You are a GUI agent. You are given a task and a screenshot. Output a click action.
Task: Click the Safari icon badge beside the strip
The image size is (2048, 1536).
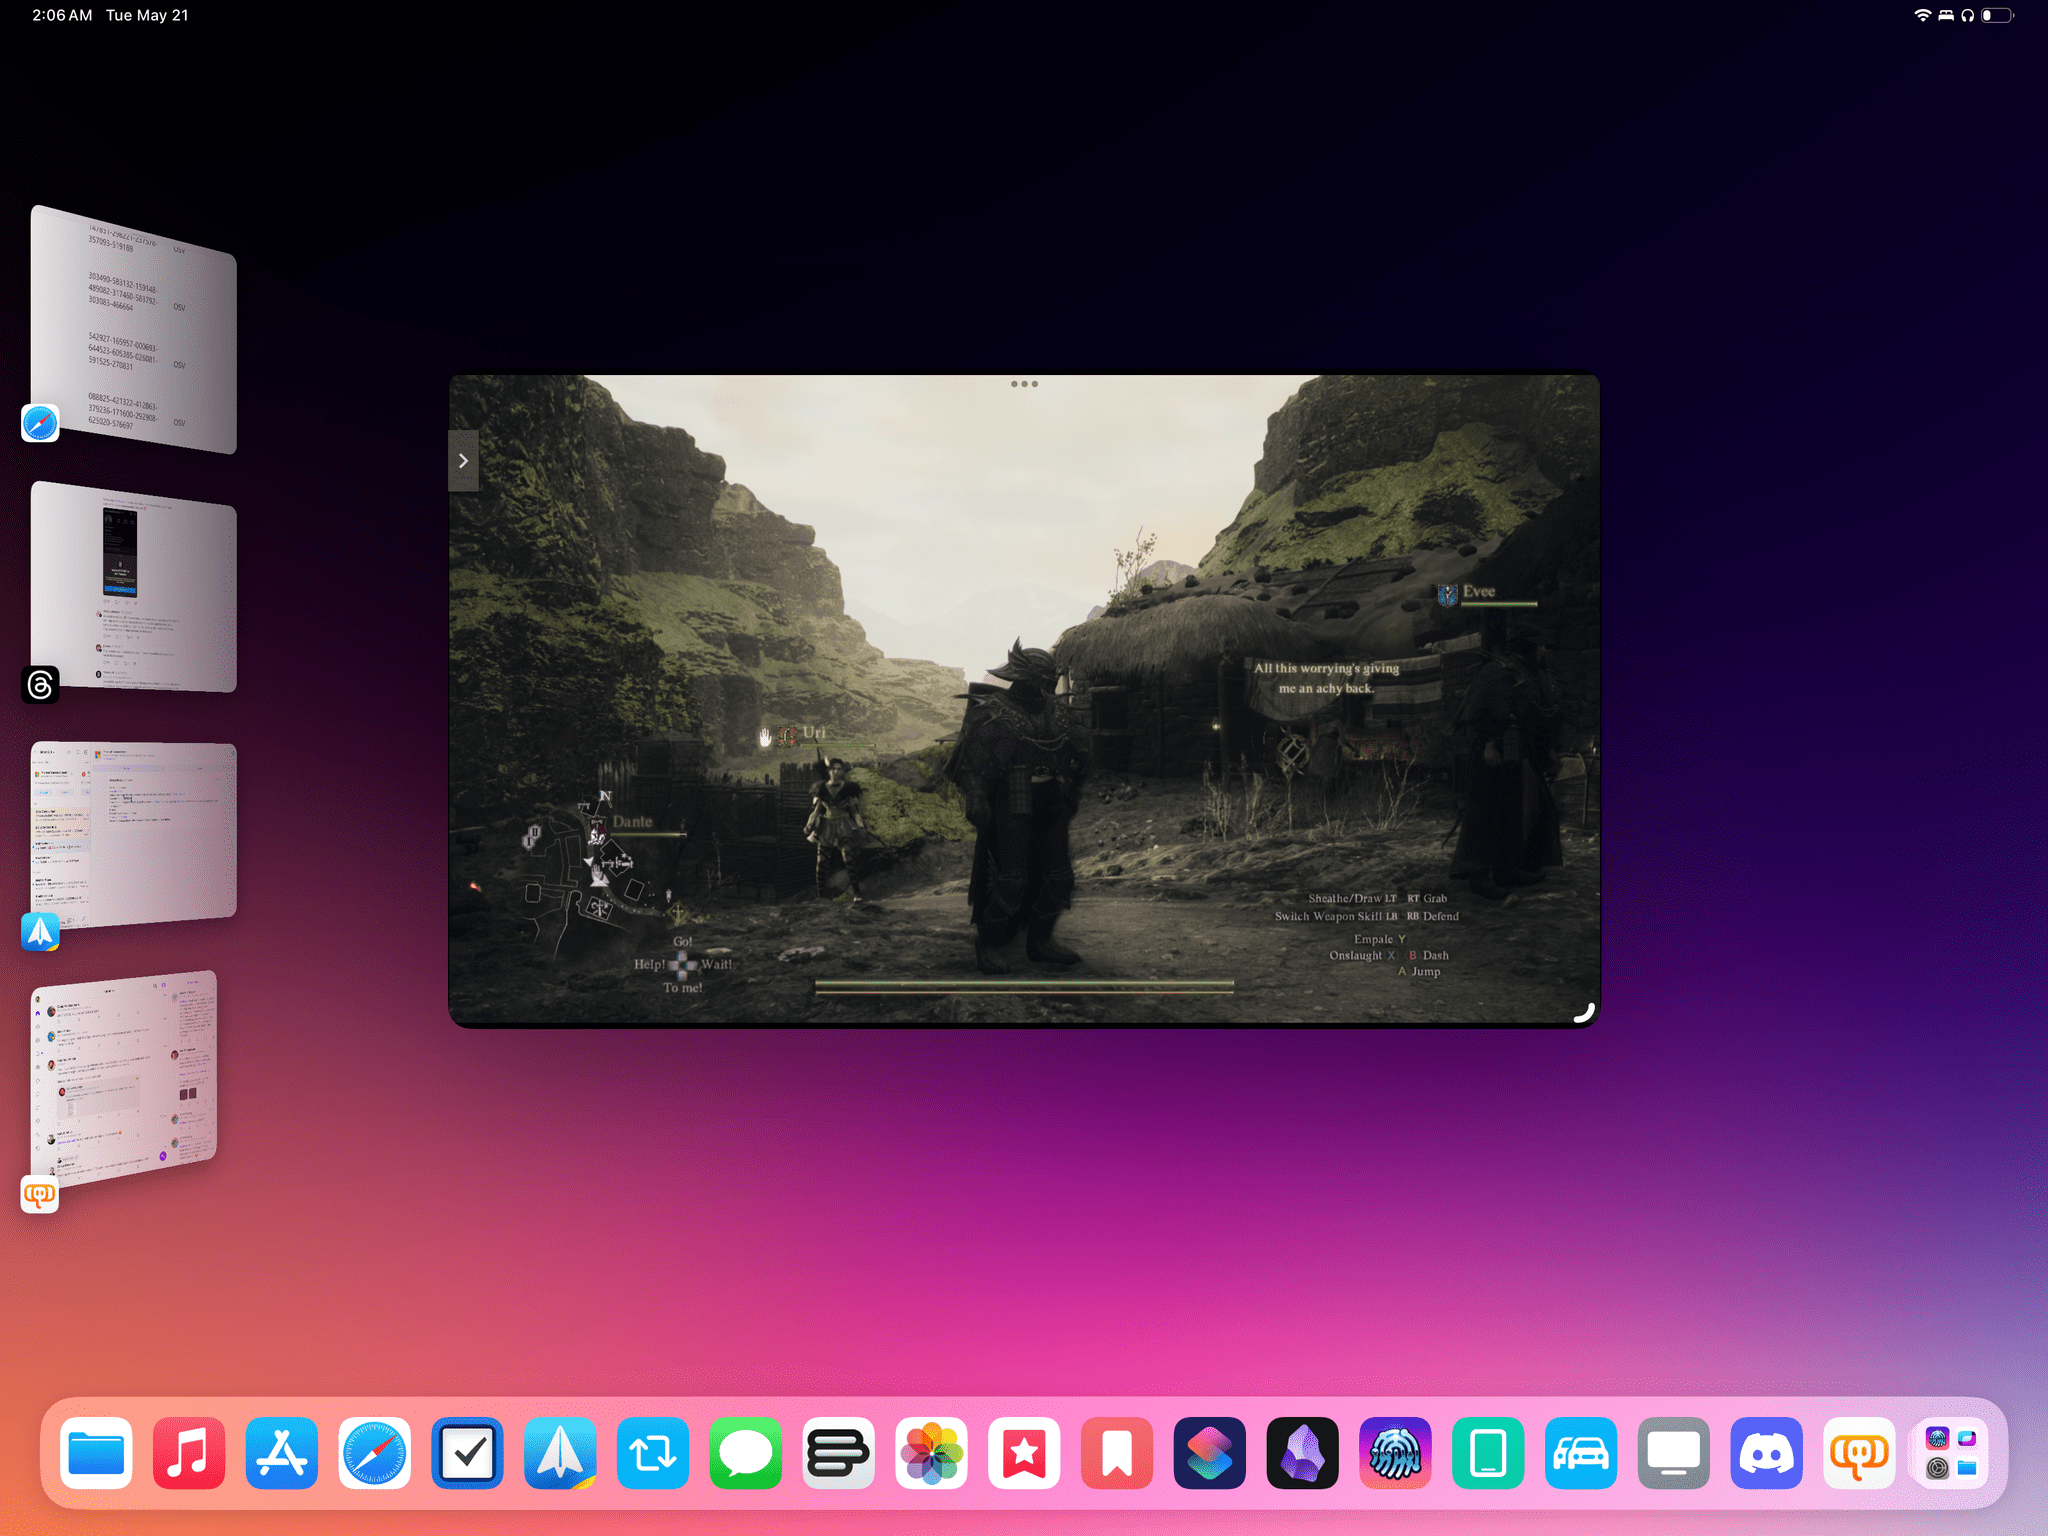(x=40, y=423)
